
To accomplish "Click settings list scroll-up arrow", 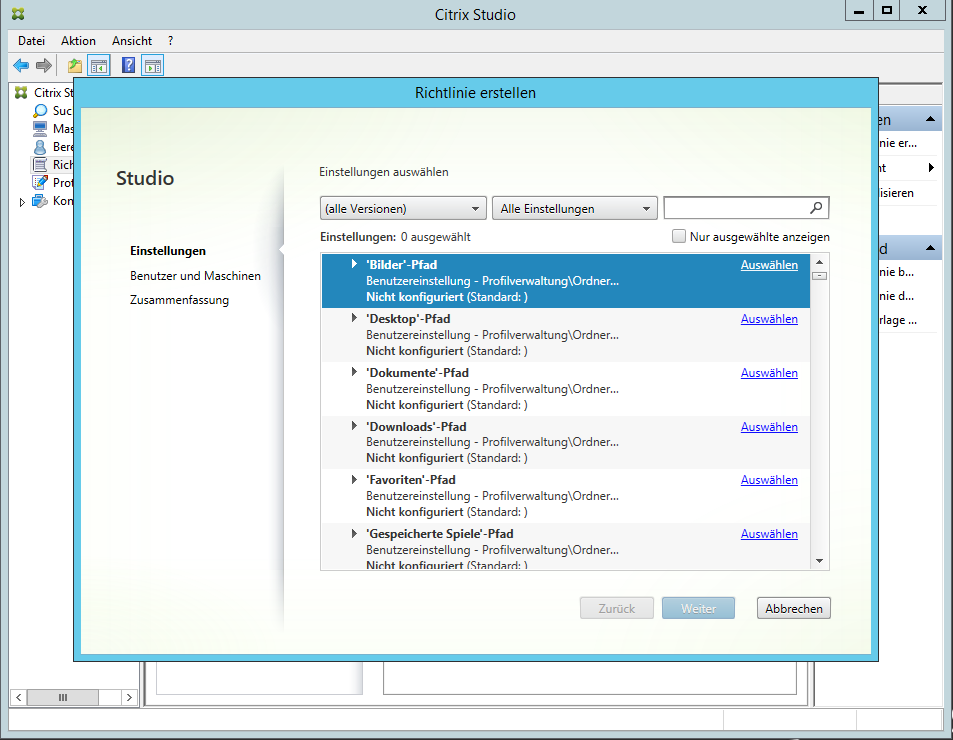I will (x=819, y=262).
